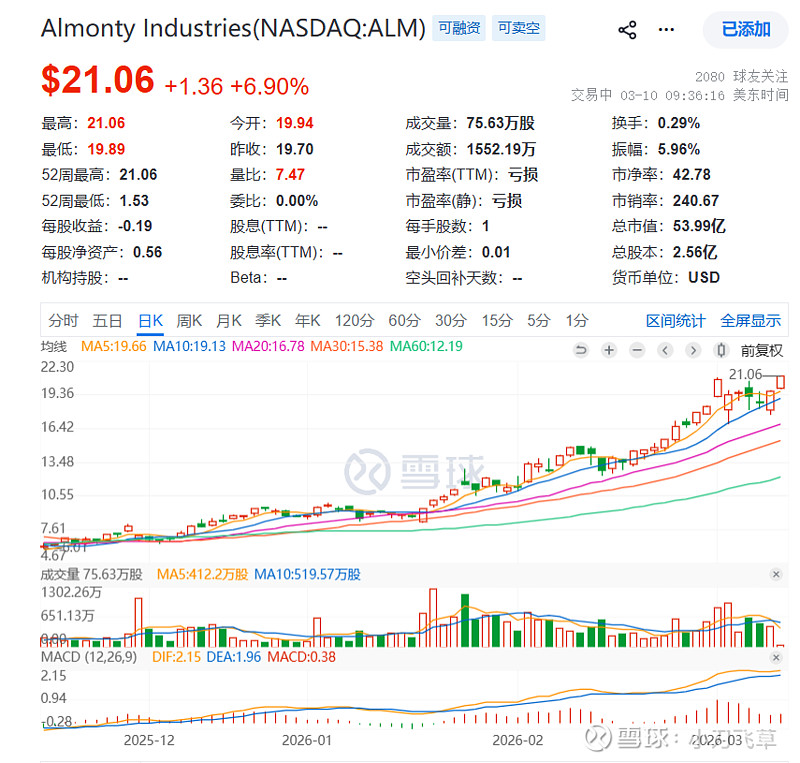Click the share icon

point(627,30)
